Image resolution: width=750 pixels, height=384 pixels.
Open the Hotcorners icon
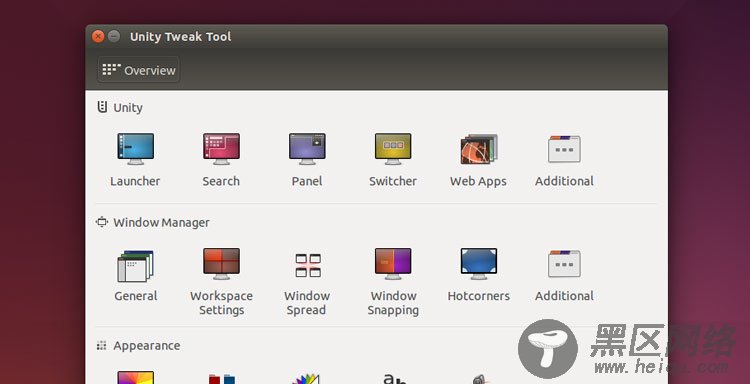(479, 263)
